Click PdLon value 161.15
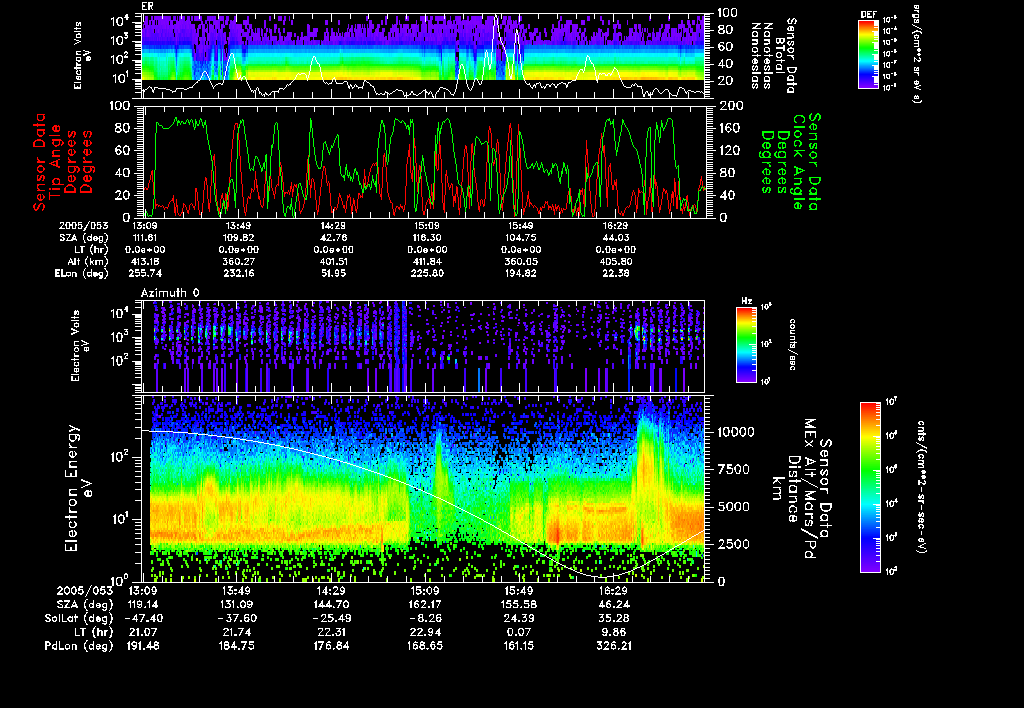This screenshot has width=1024, height=708. point(519,646)
